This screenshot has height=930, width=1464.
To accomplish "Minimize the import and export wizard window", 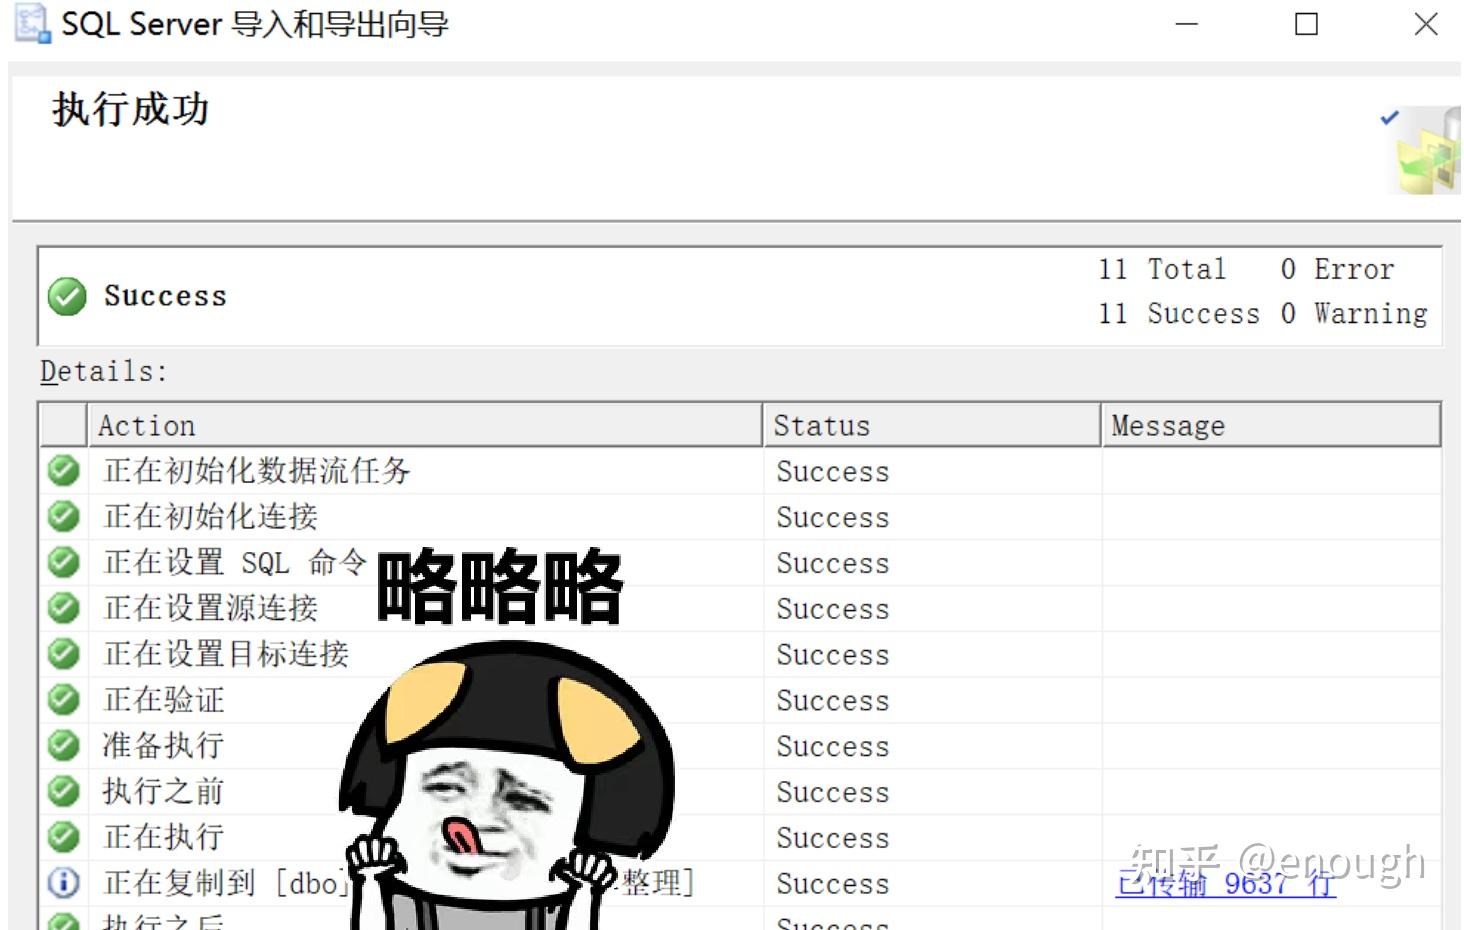I will click(x=1187, y=24).
